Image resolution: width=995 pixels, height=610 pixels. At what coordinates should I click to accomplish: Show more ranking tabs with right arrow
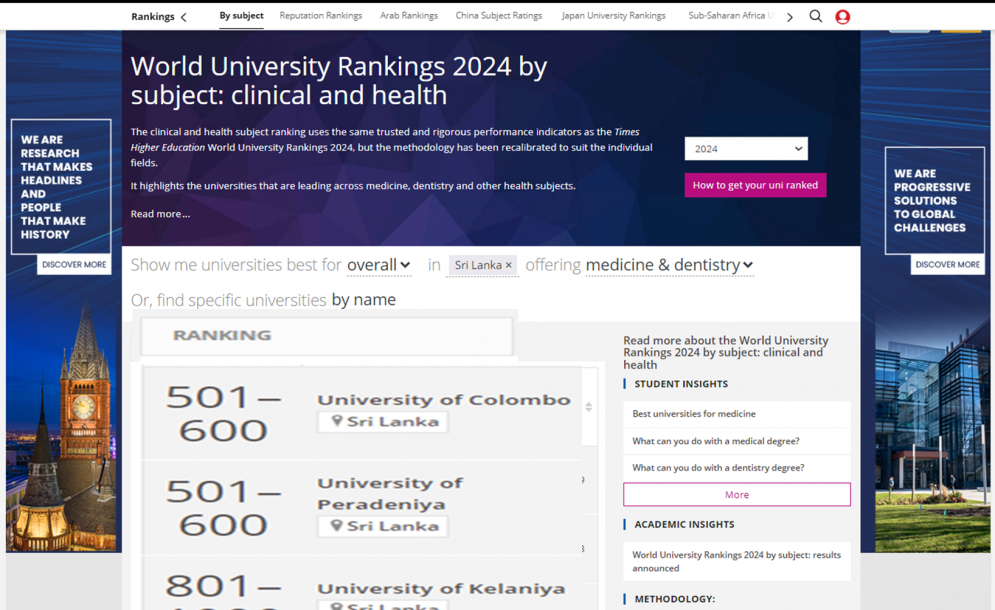pyautogui.click(x=790, y=17)
